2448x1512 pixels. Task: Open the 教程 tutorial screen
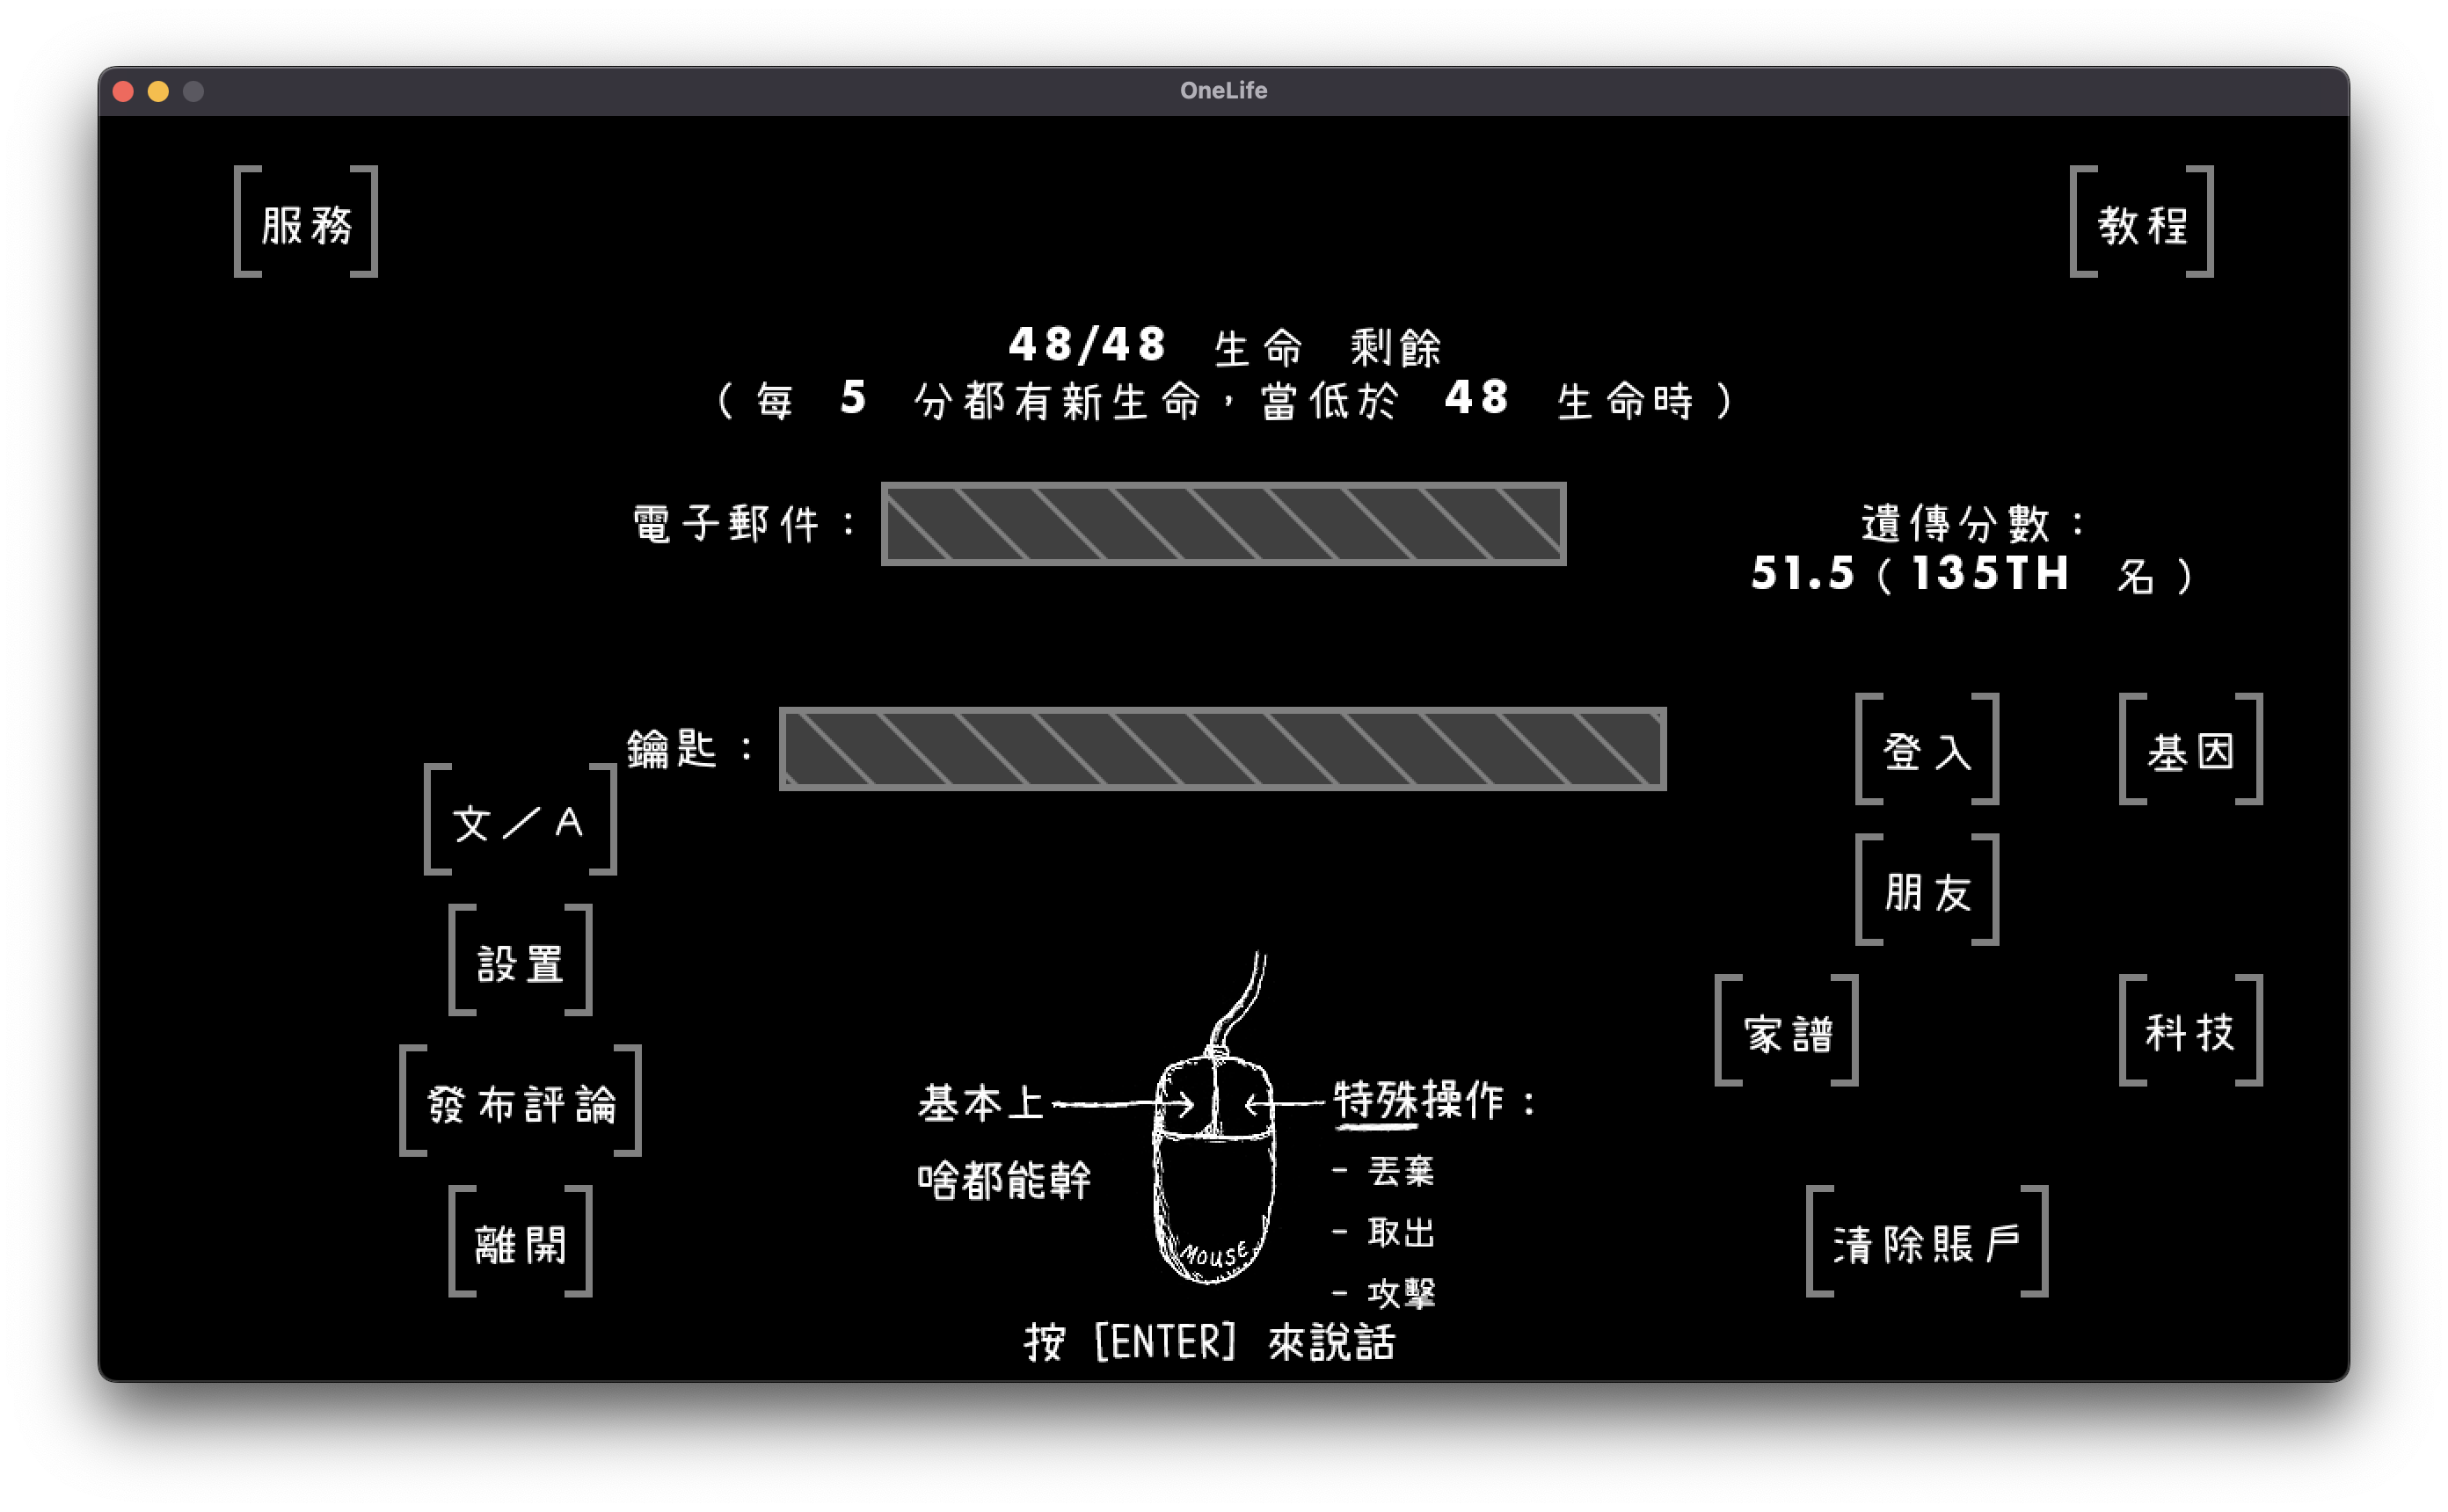coord(2142,221)
